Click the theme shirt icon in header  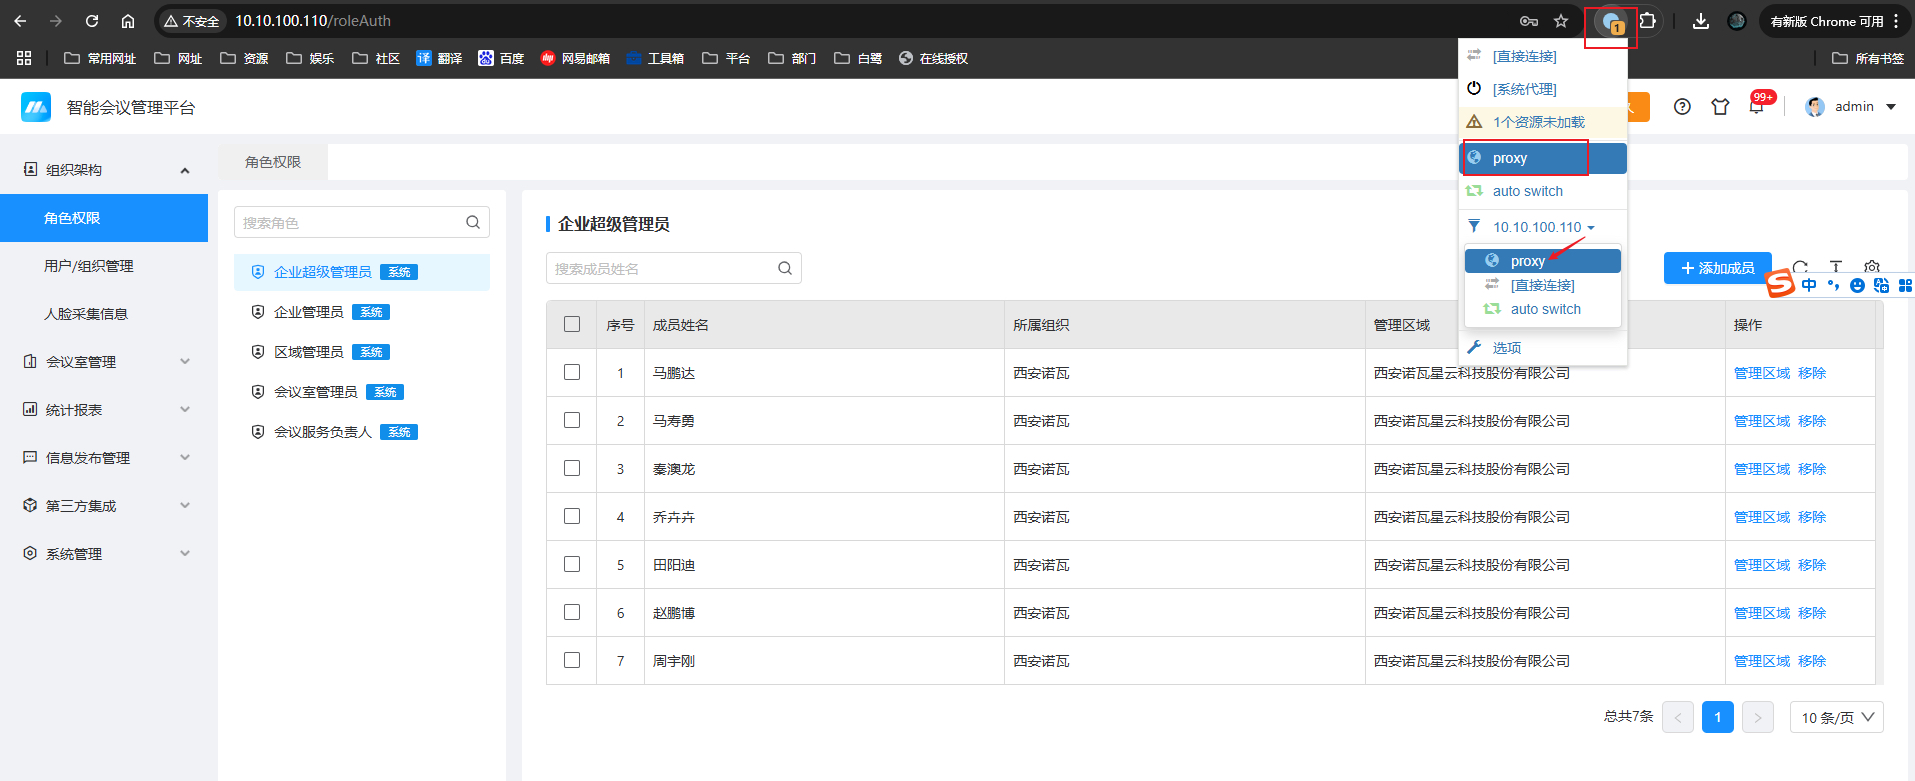(1720, 107)
